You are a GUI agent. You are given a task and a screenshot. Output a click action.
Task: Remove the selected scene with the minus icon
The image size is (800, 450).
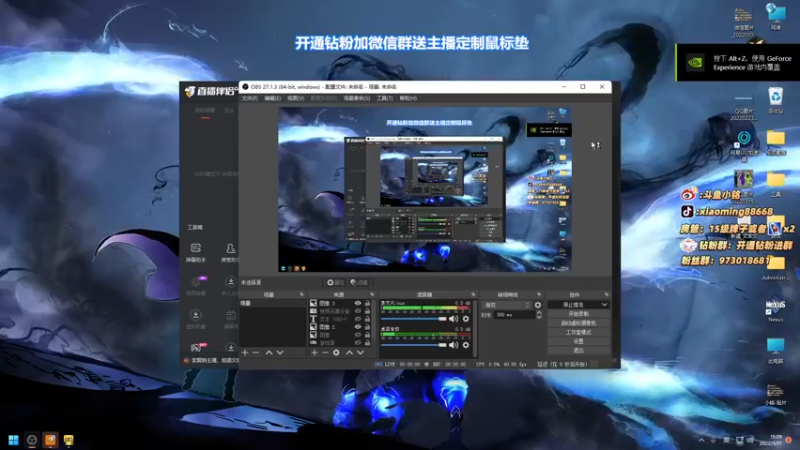click(256, 353)
